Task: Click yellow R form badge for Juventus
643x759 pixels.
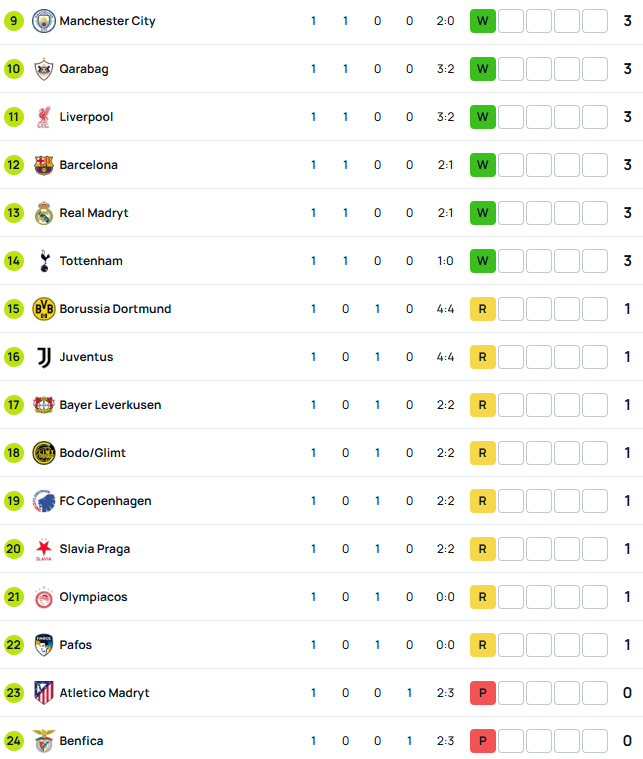Action: coord(483,357)
